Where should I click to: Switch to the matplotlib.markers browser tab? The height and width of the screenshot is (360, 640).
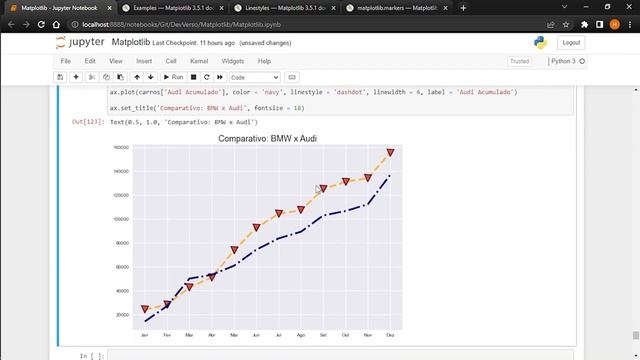pyautogui.click(x=397, y=8)
